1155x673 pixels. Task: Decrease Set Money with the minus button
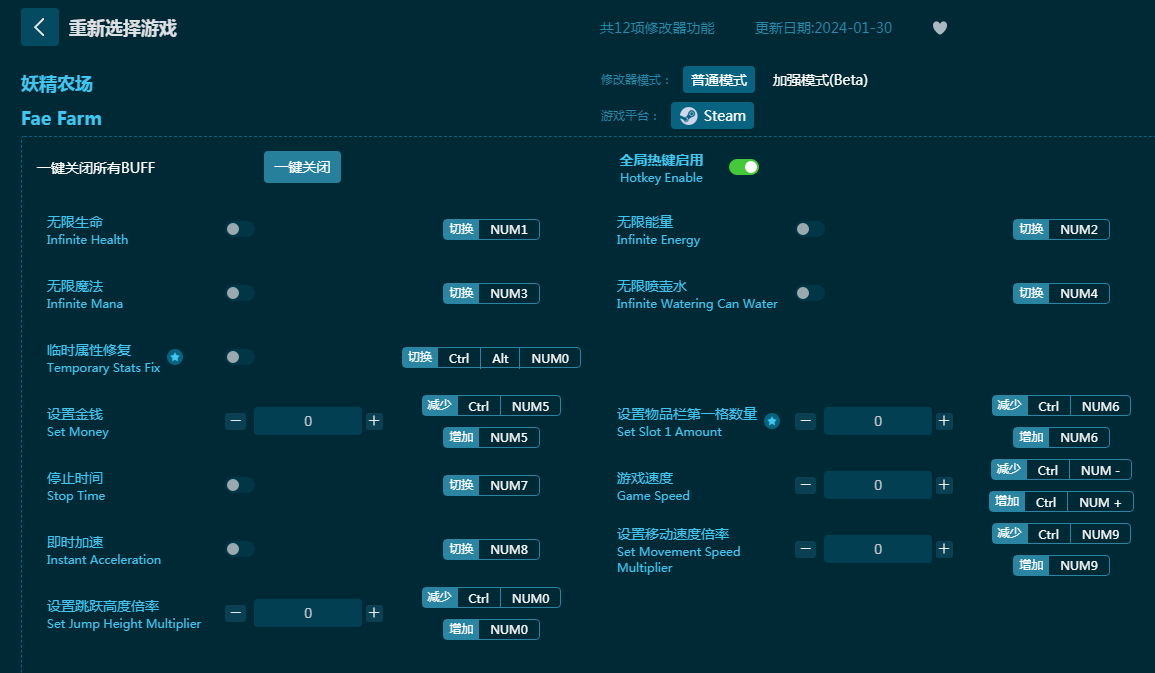click(236, 421)
